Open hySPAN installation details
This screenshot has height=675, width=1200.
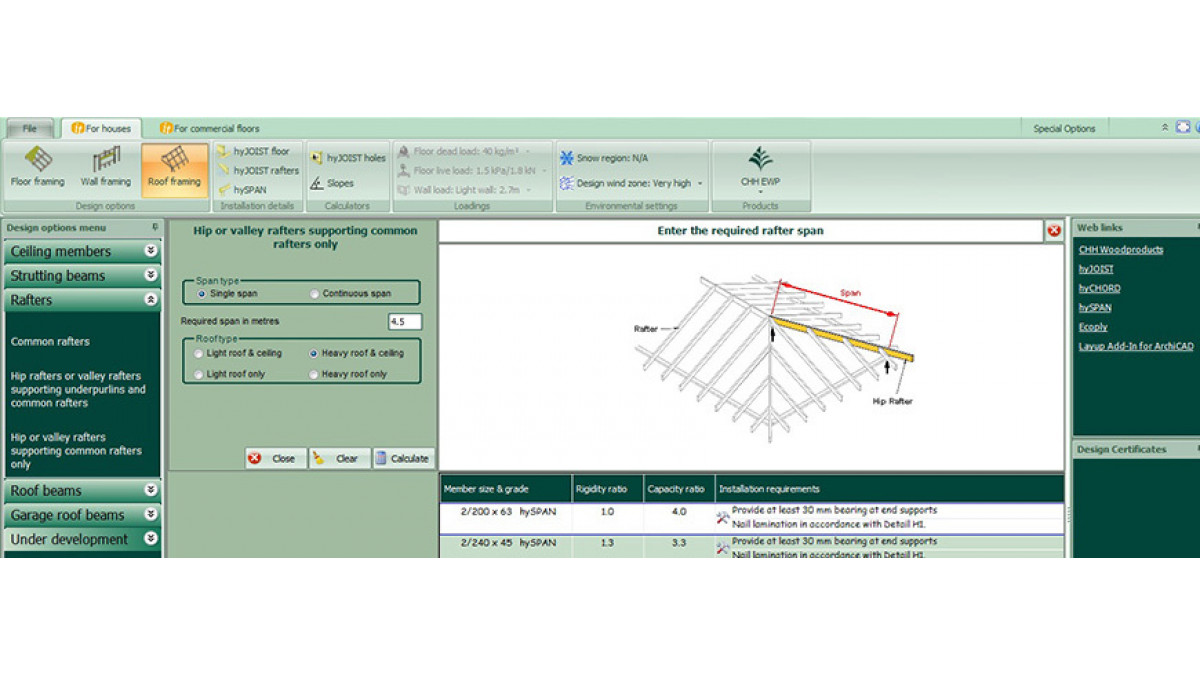click(241, 189)
